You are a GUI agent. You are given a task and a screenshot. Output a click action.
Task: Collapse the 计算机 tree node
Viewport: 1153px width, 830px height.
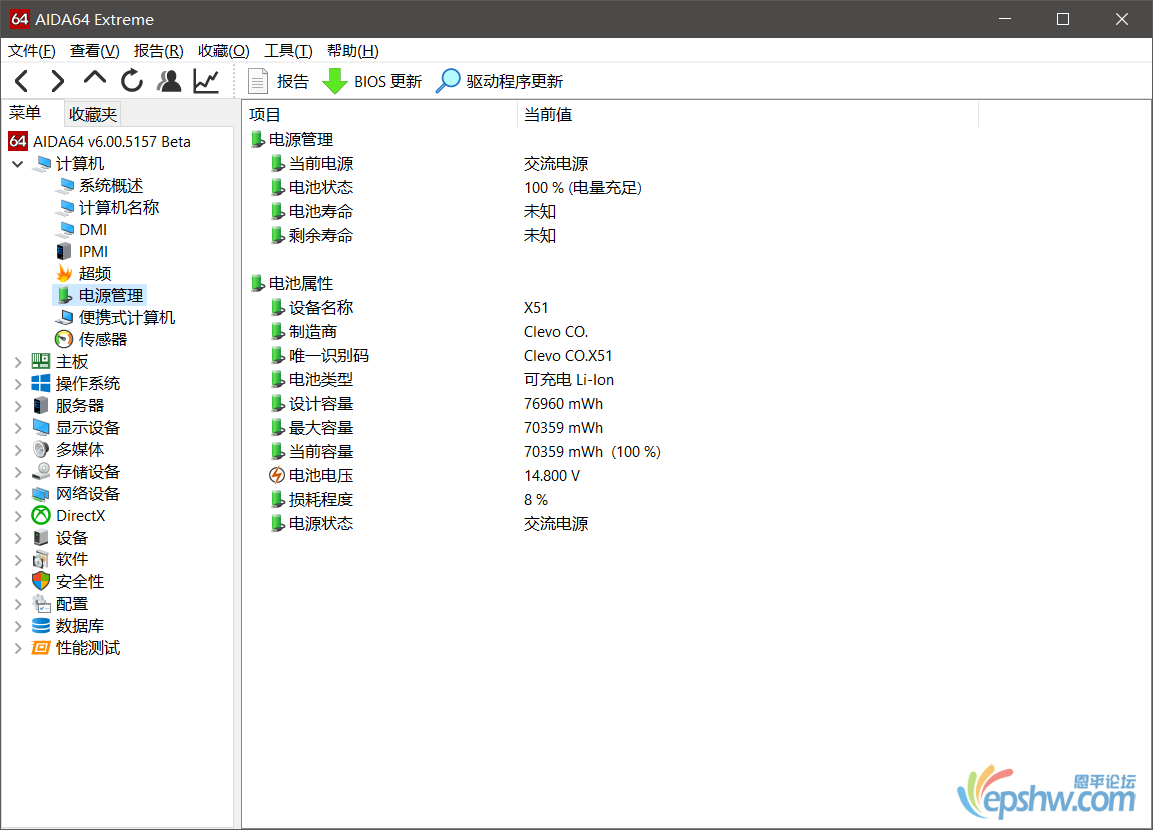[x=18, y=163]
